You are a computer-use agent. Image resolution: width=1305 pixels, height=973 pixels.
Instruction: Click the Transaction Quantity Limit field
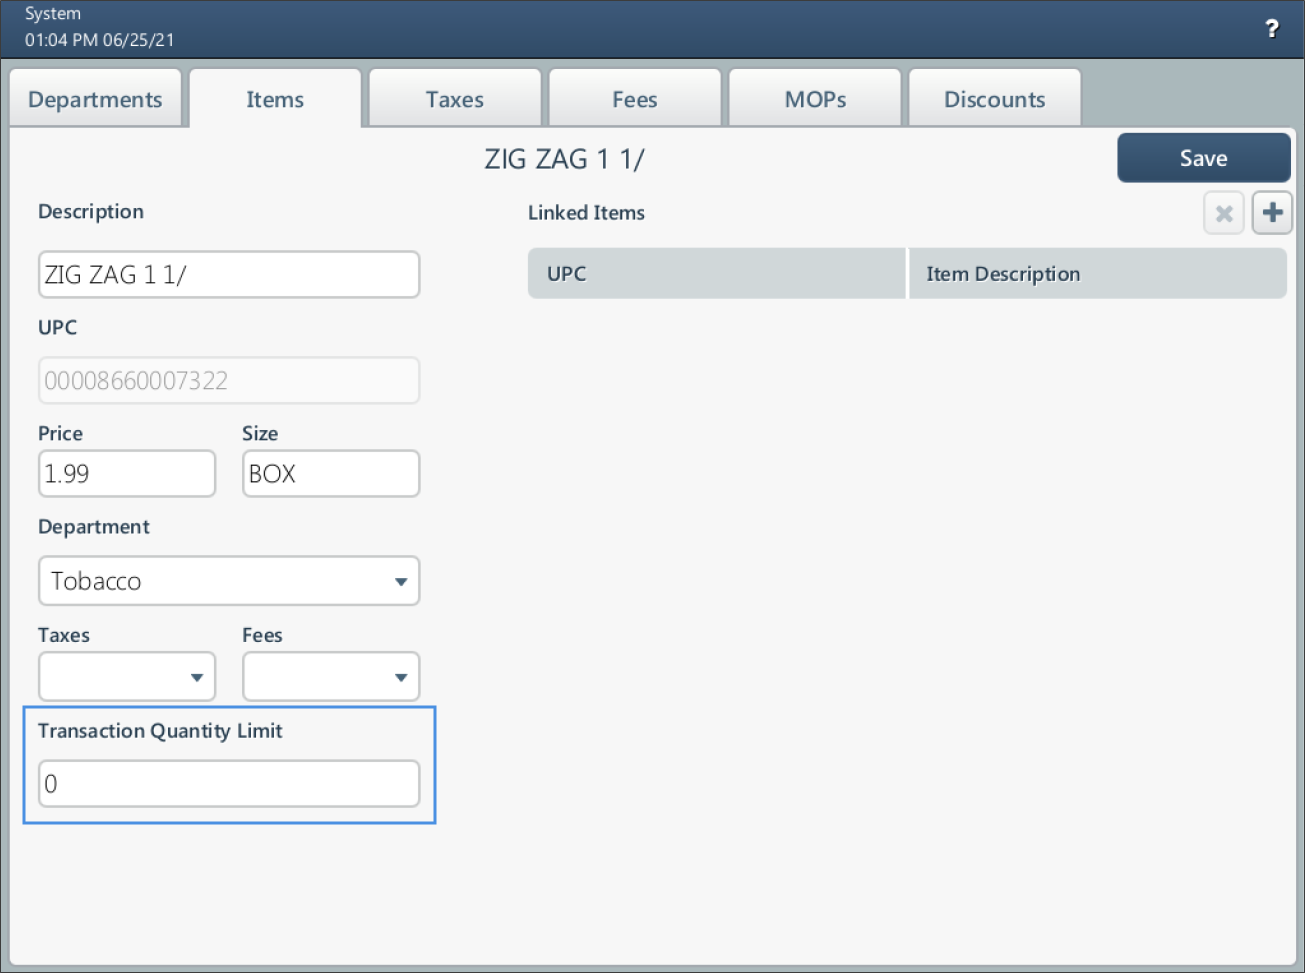228,784
